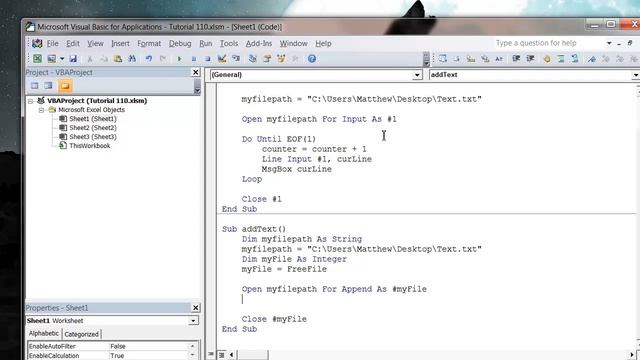Open the help question dropdown arrow

coord(609,43)
